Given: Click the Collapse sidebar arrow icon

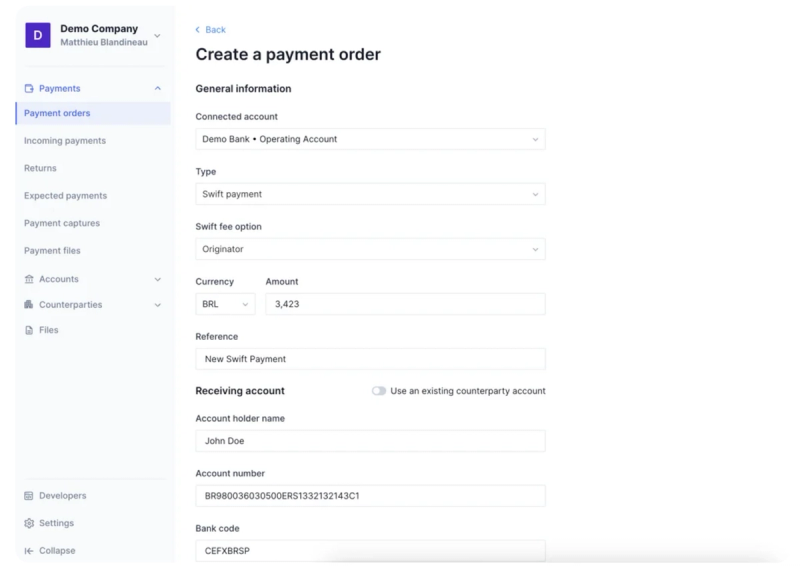Looking at the screenshot, I should pyautogui.click(x=29, y=551).
